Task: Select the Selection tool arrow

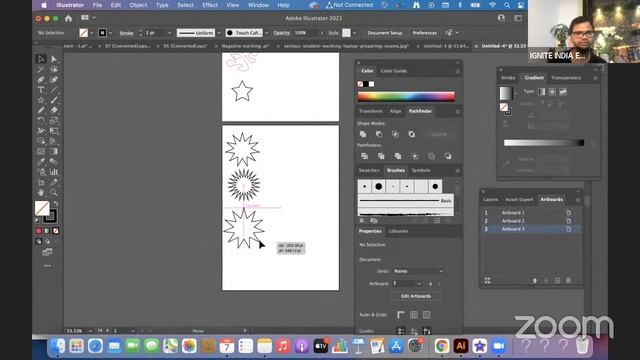Action: 41,59
